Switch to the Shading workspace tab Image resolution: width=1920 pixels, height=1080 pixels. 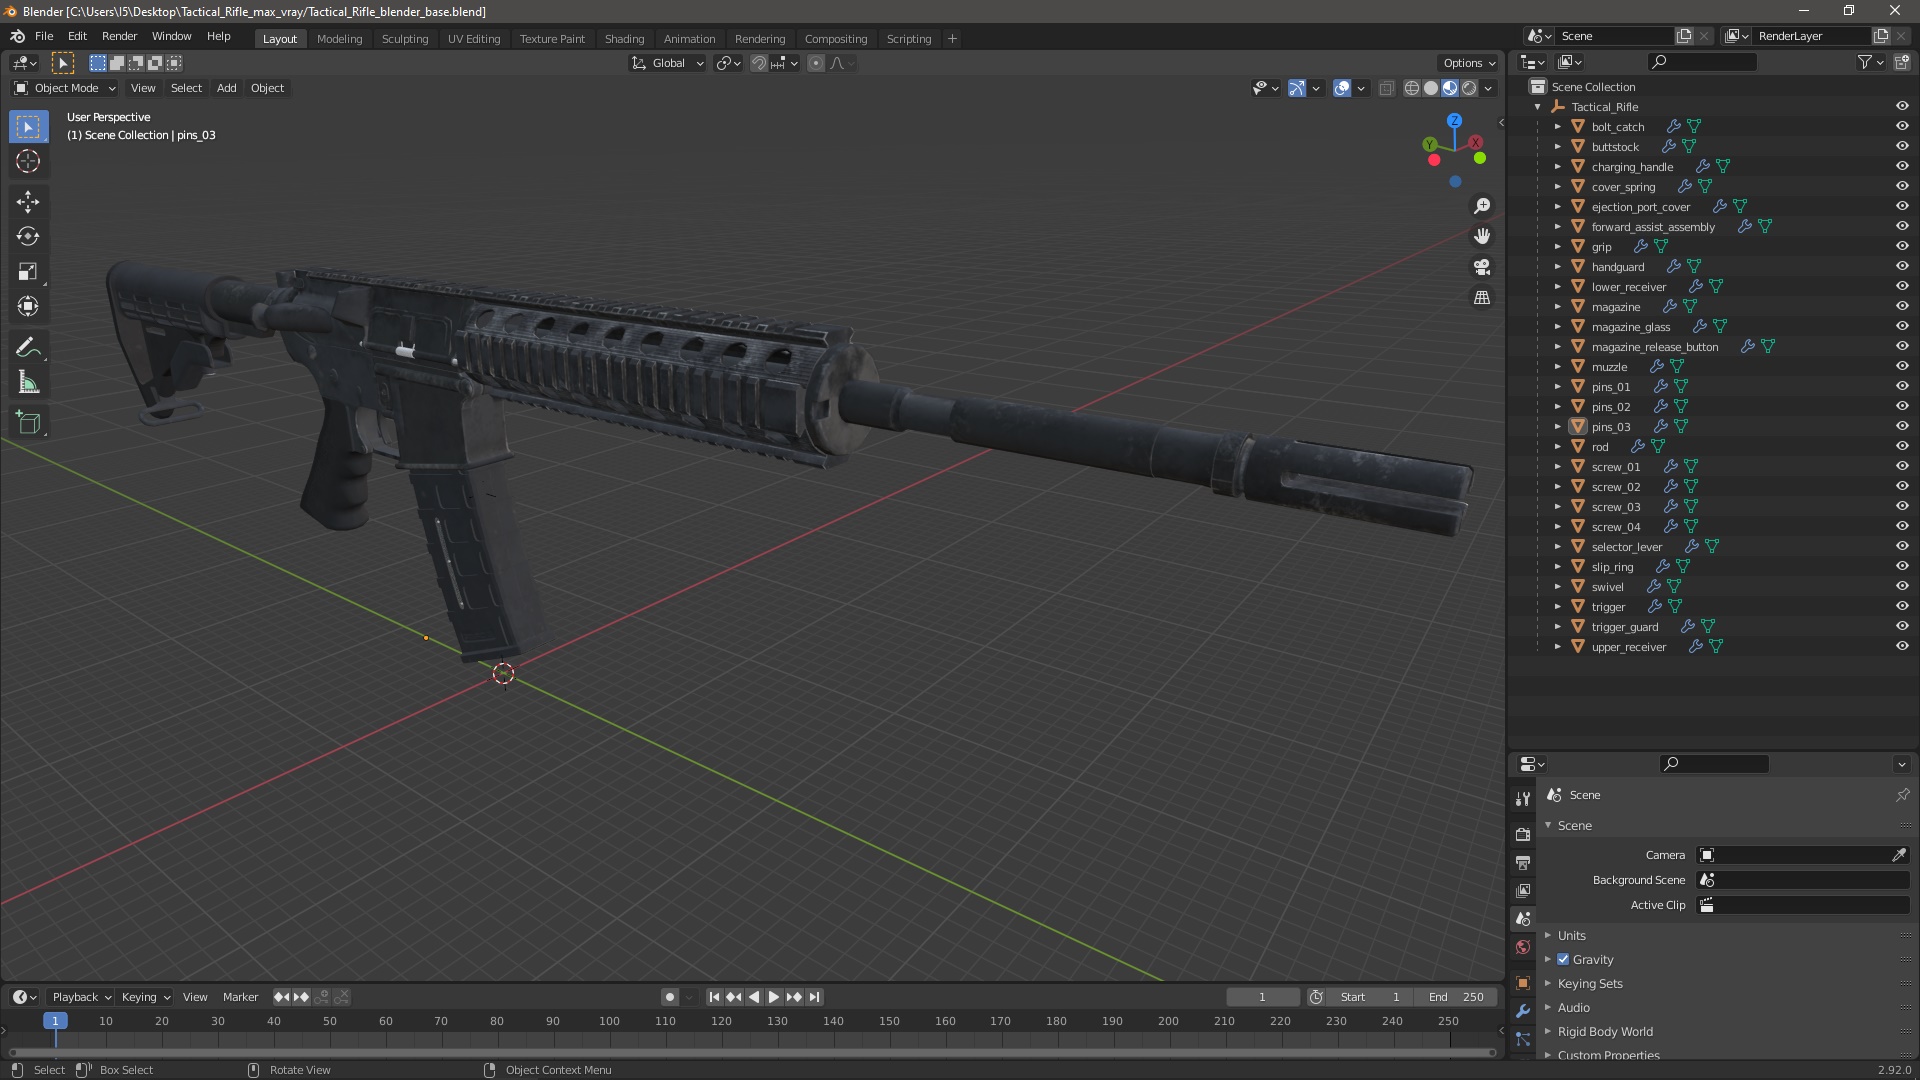[624, 38]
